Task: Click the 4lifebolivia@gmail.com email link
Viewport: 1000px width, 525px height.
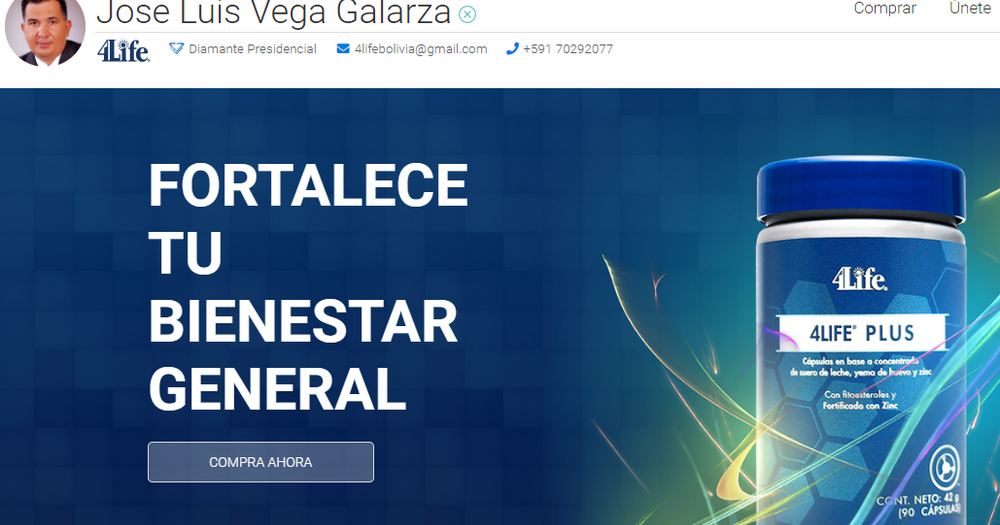Action: click(x=421, y=49)
